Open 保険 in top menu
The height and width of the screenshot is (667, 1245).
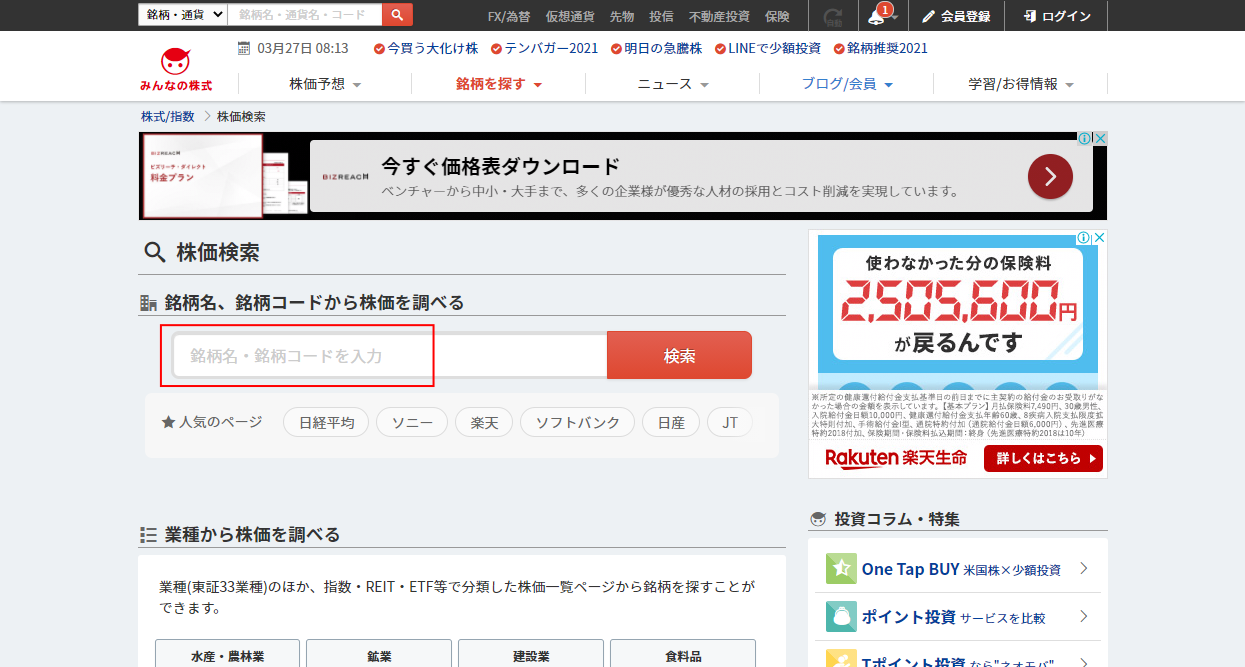click(777, 16)
